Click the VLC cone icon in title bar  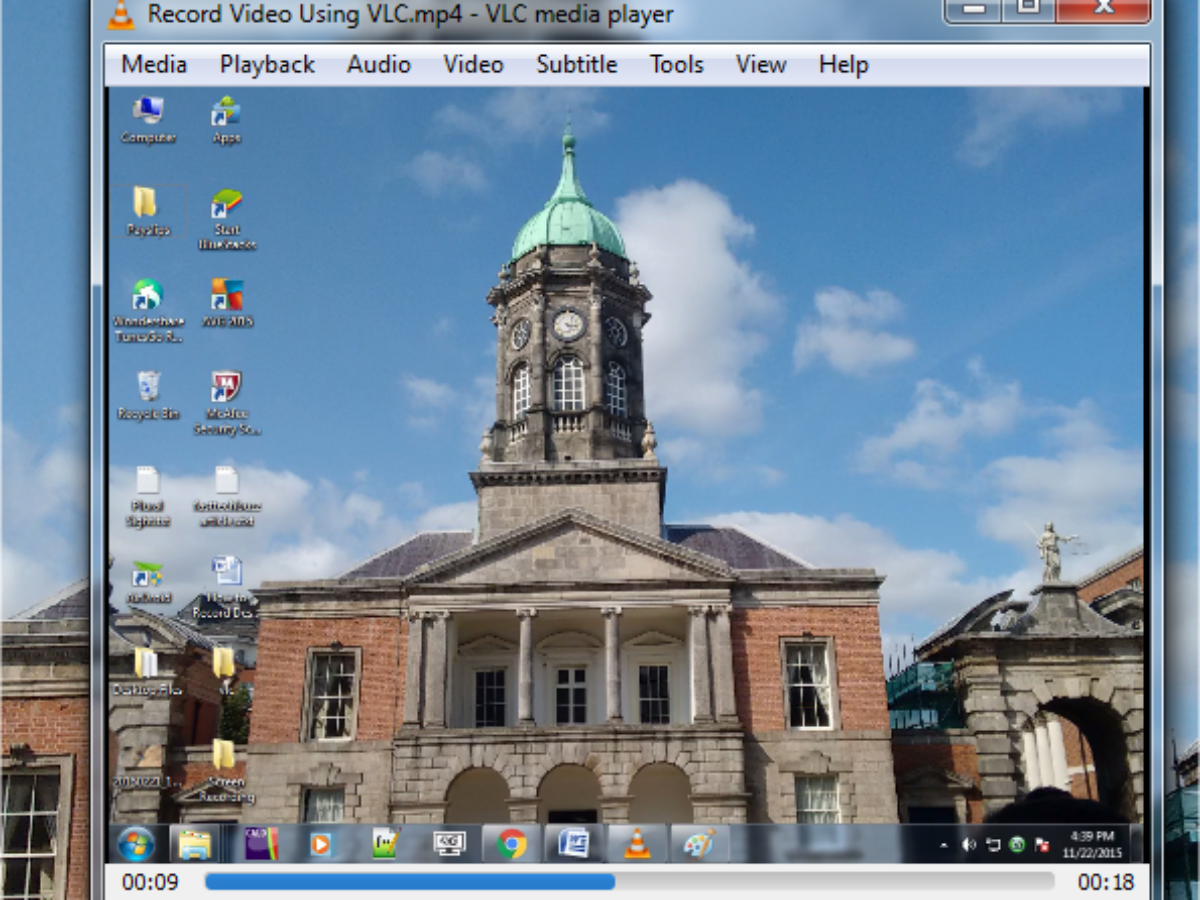121,14
